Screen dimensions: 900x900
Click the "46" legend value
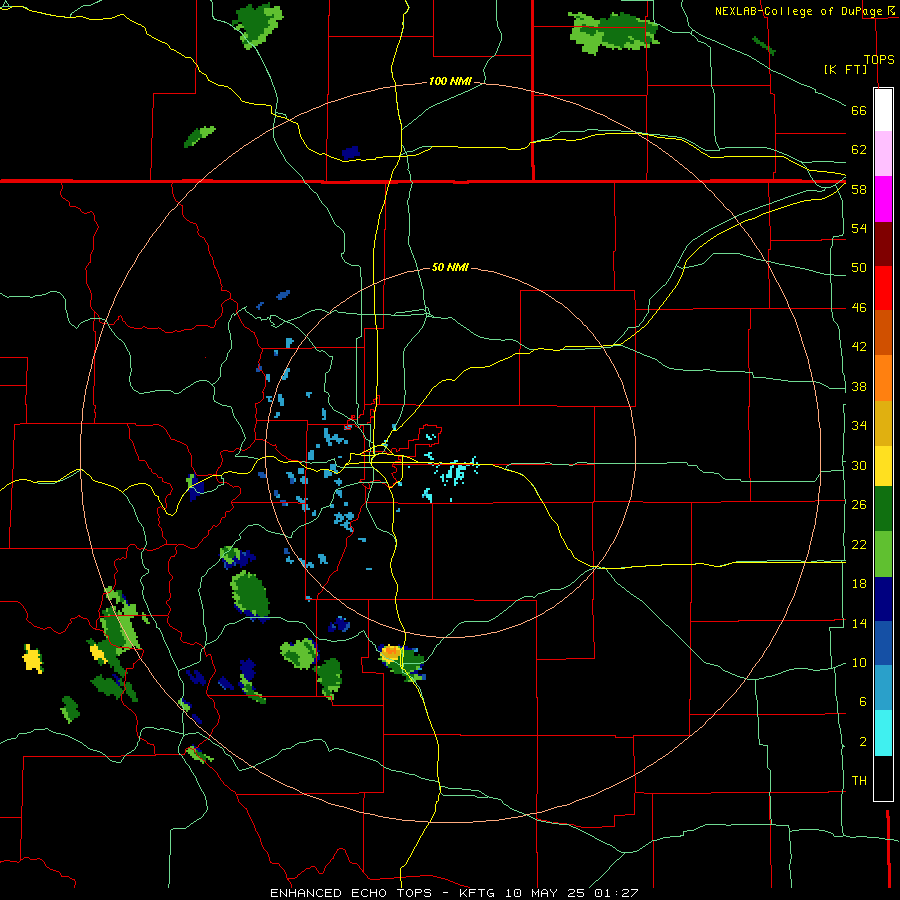pos(859,308)
